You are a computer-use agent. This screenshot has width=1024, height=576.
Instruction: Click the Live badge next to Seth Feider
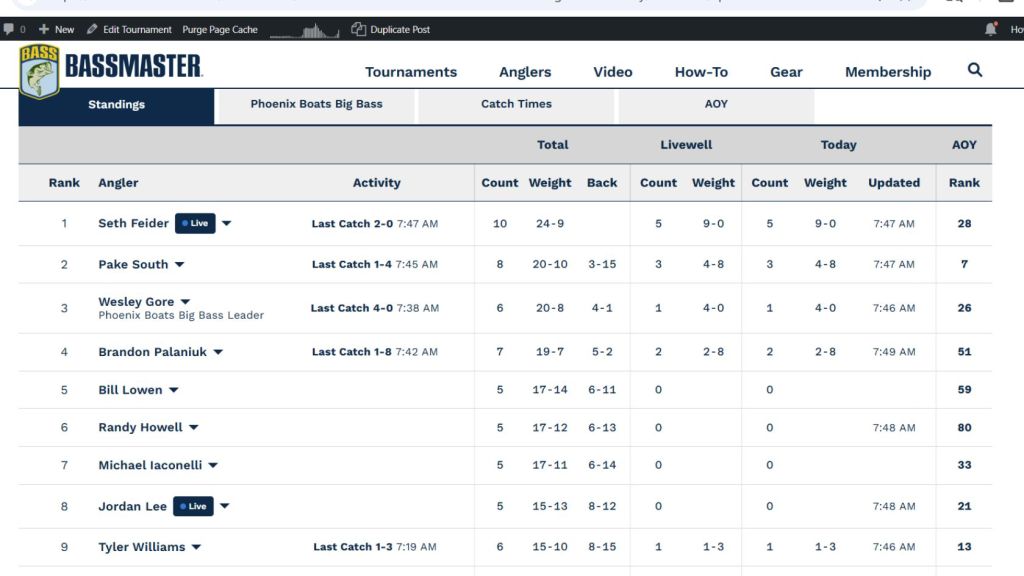click(195, 223)
